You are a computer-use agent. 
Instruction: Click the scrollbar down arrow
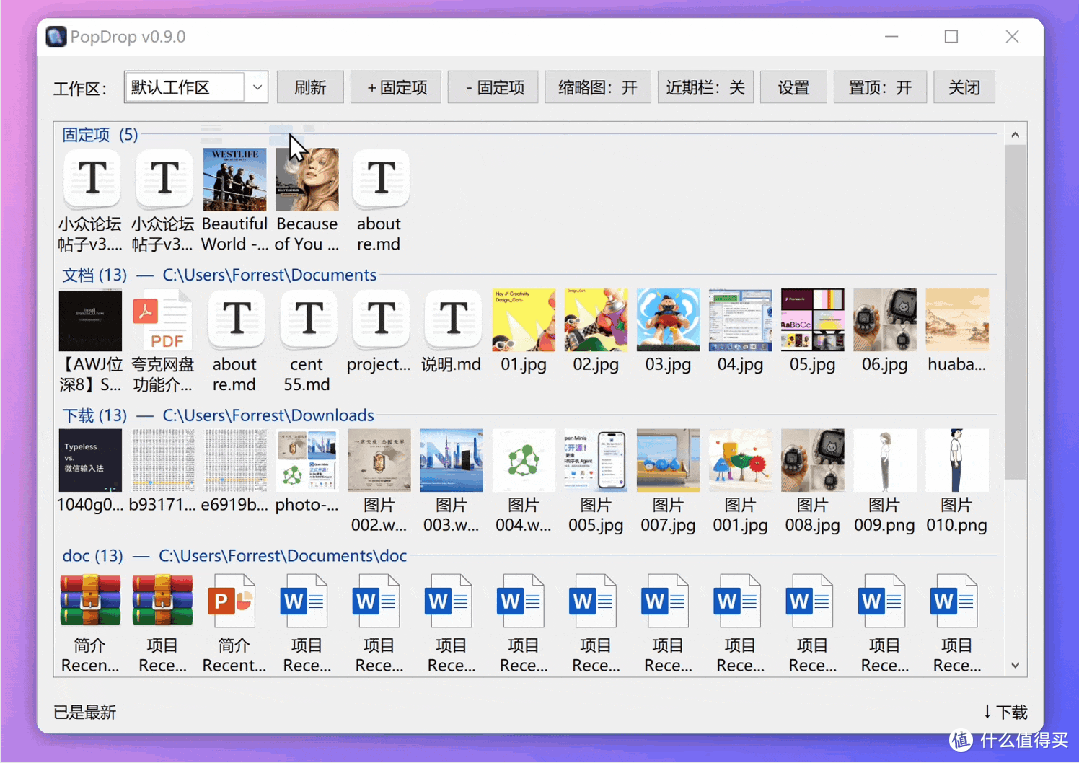1015,665
